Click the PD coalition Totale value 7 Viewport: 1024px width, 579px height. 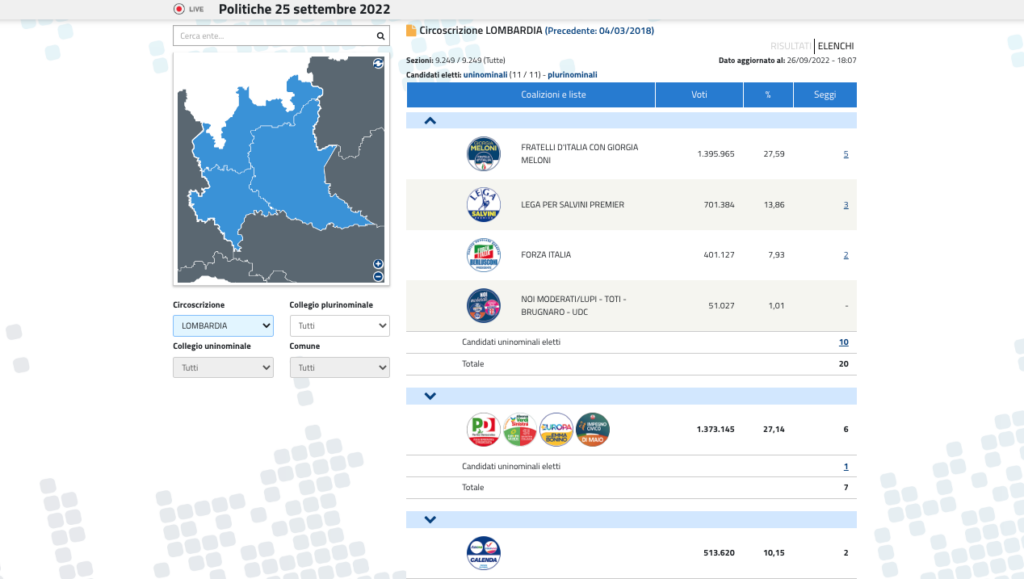846,487
